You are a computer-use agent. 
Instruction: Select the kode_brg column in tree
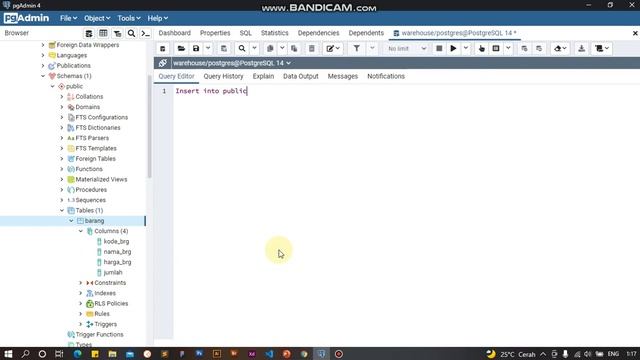(116, 242)
